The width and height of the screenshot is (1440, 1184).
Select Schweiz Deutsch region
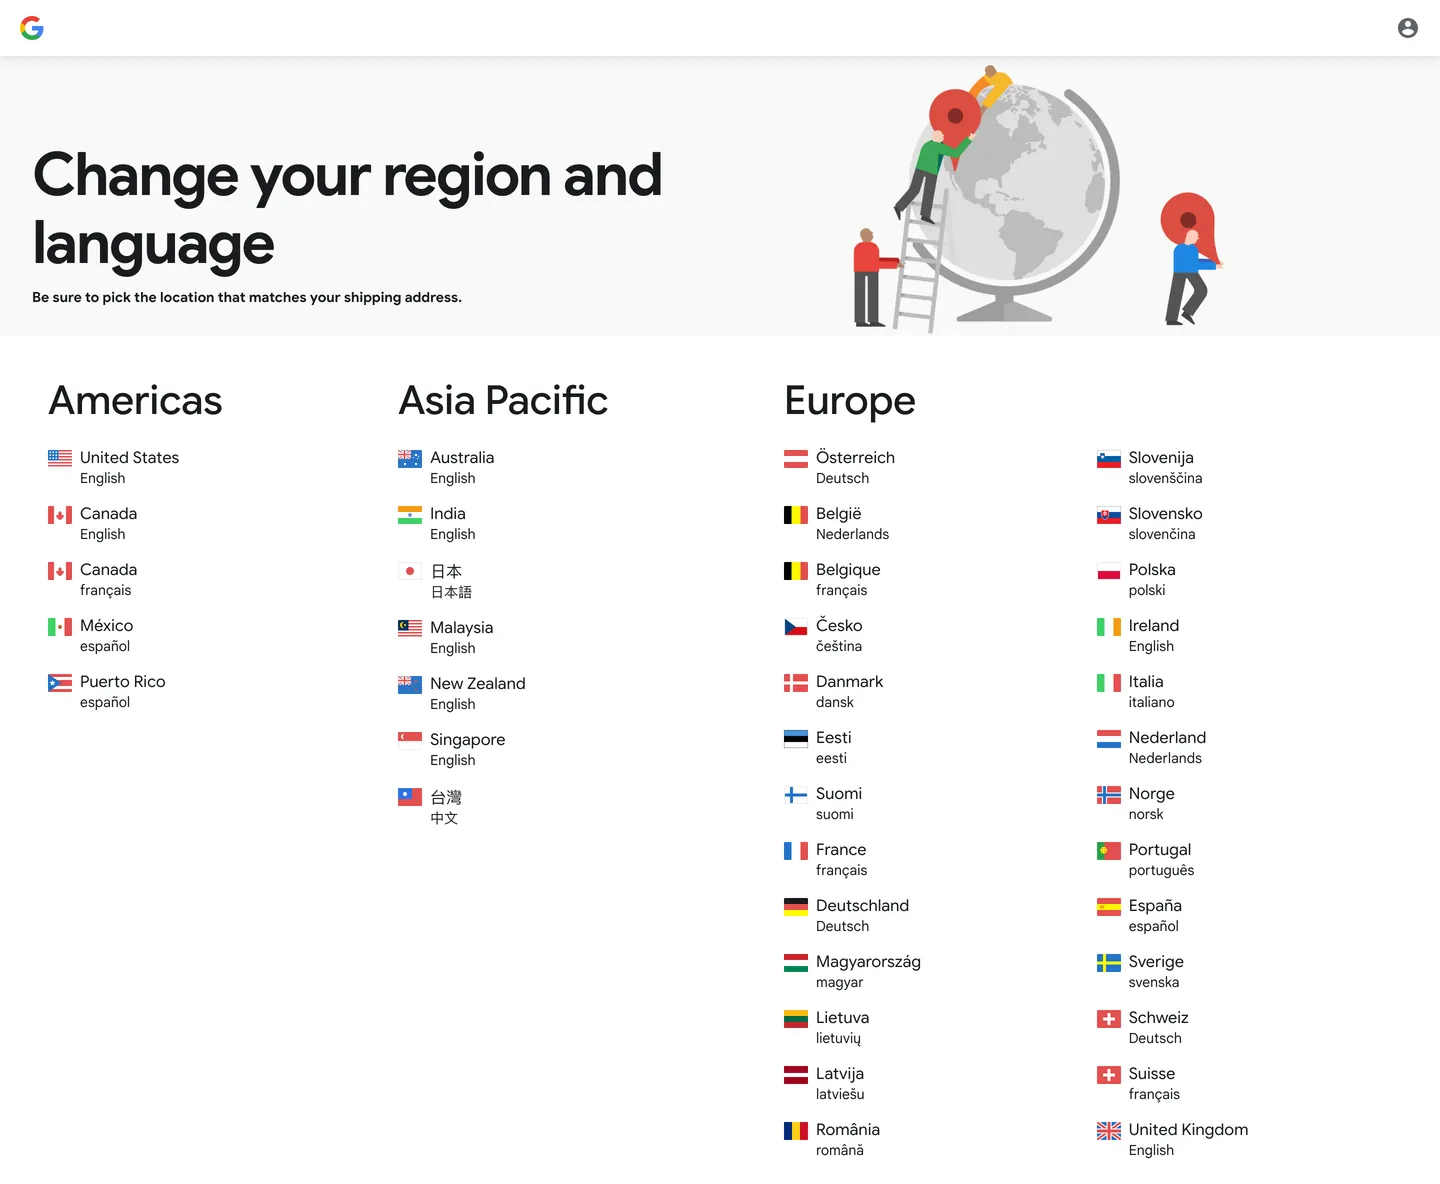pyautogui.click(x=1143, y=1027)
